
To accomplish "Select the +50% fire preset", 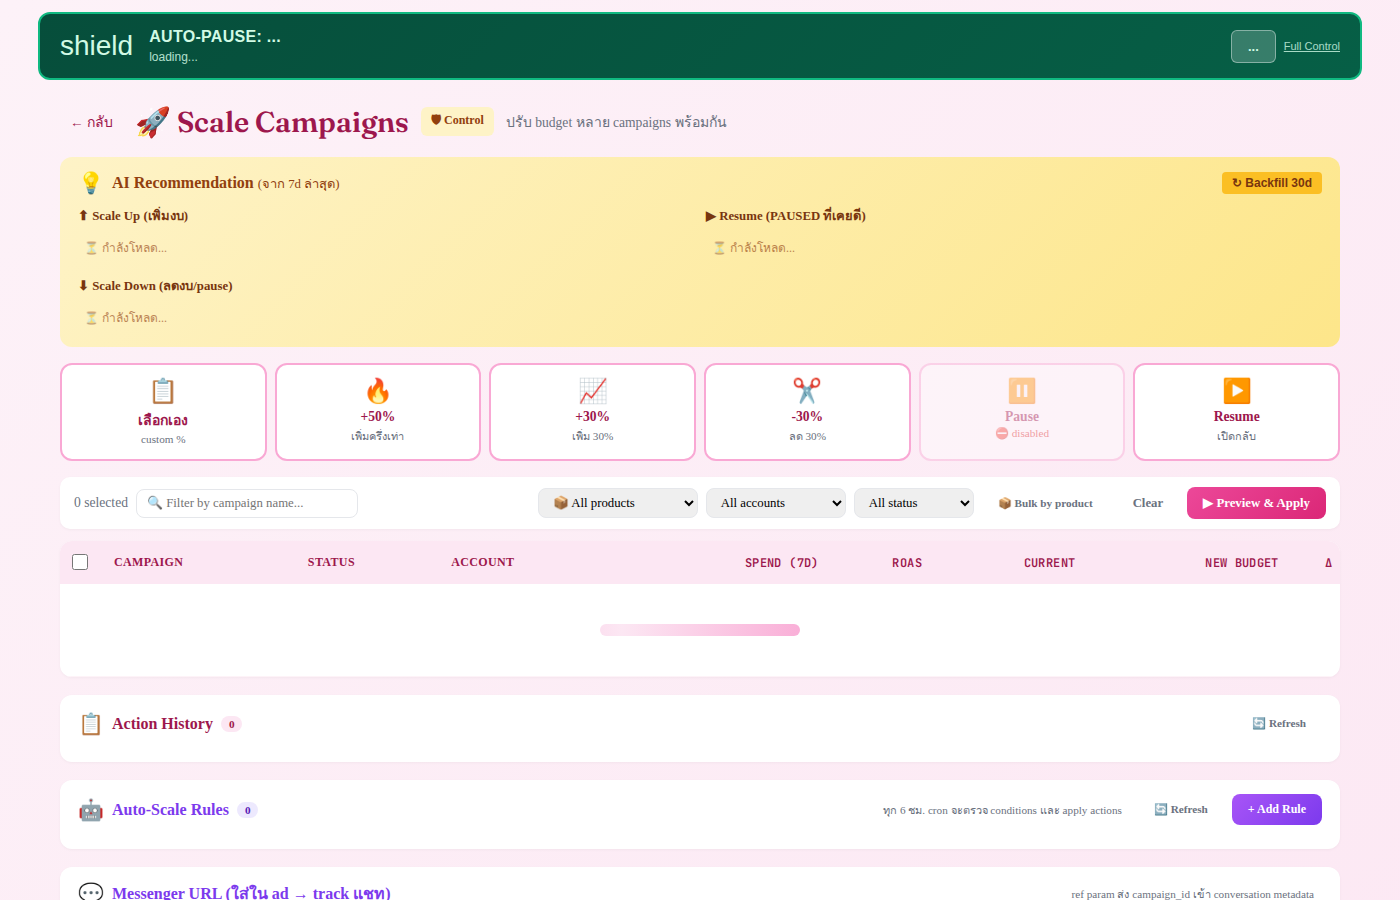I will (378, 412).
